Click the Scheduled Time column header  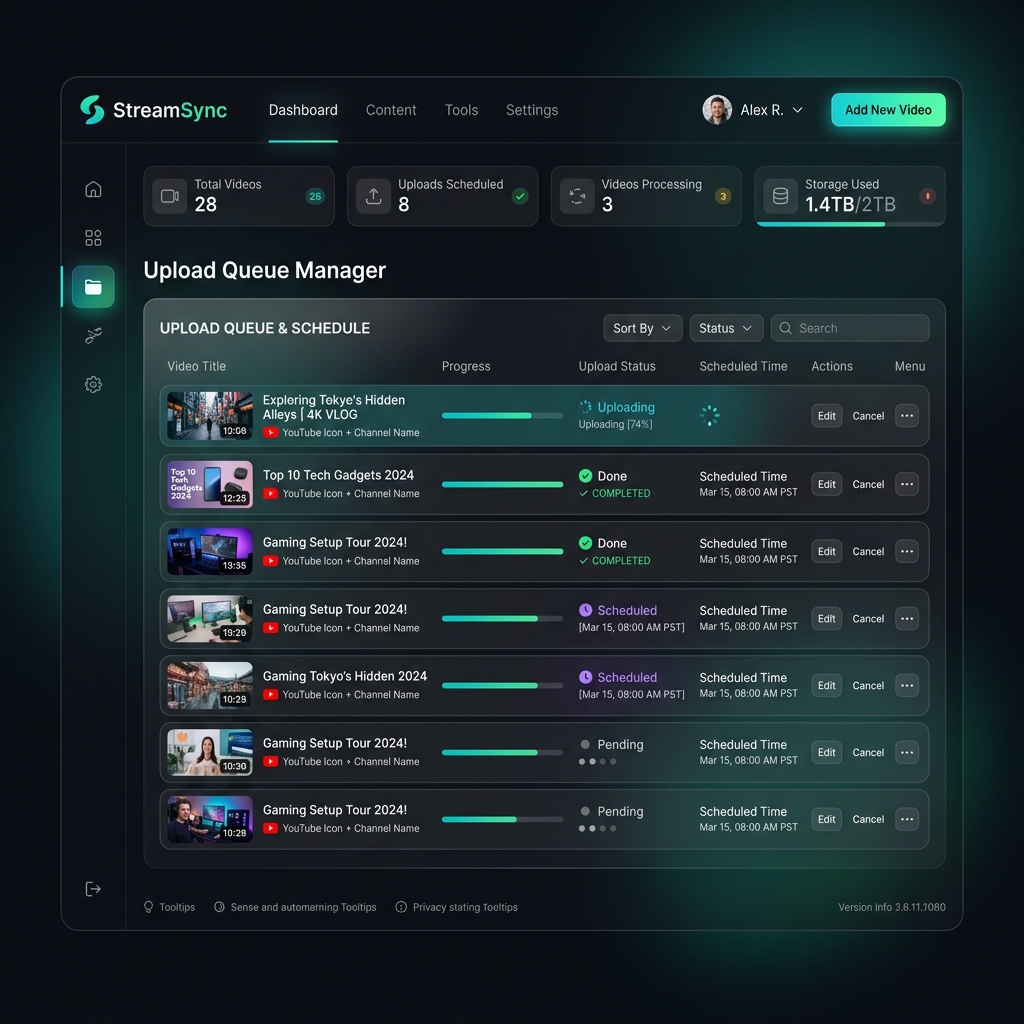click(x=743, y=366)
